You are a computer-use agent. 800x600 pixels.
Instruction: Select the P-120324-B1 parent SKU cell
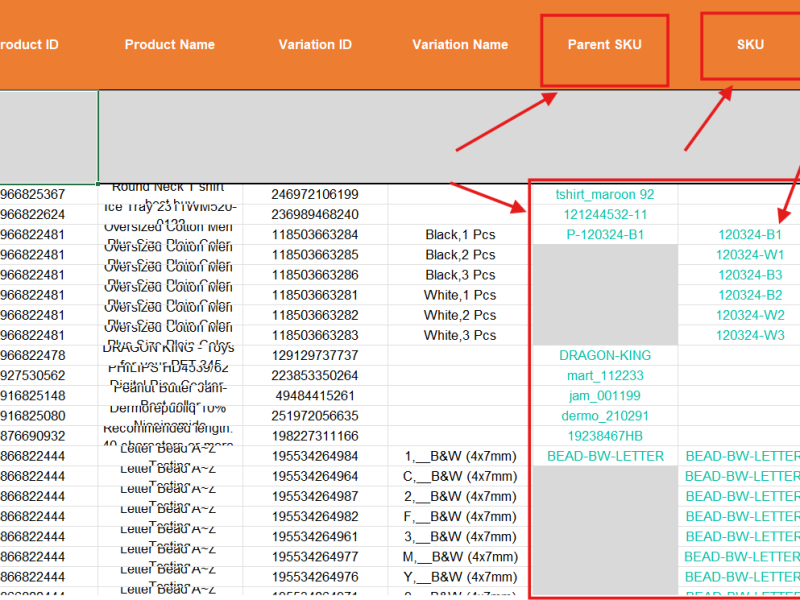[x=604, y=235]
